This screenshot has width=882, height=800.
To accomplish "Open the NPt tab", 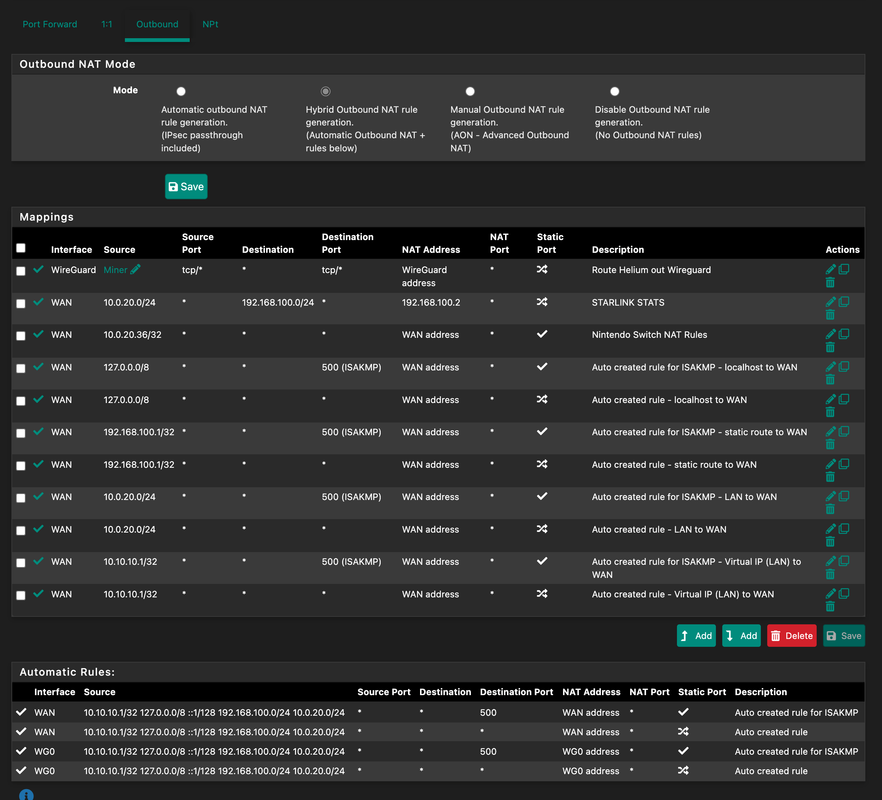I will click(x=210, y=24).
